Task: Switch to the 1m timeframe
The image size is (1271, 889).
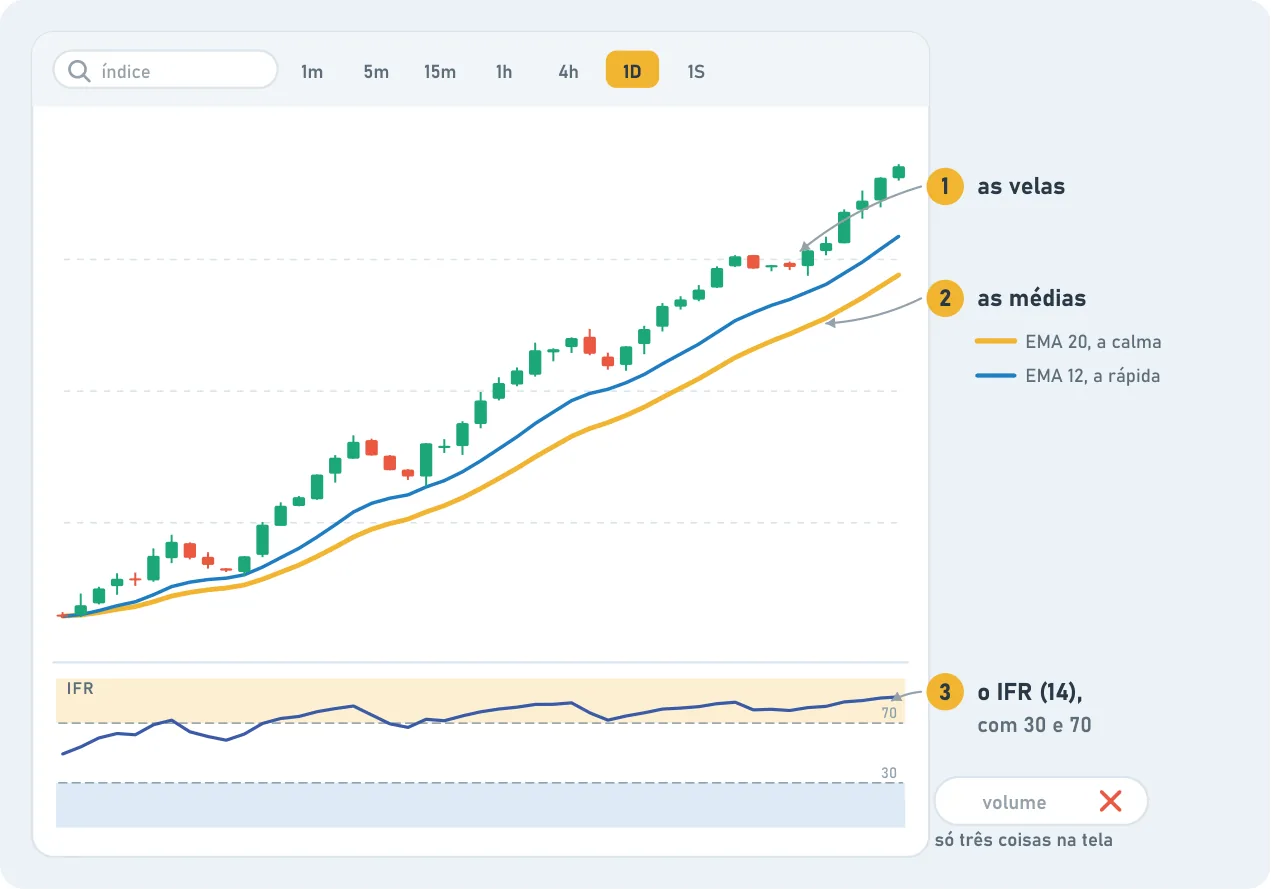Action: click(x=312, y=71)
